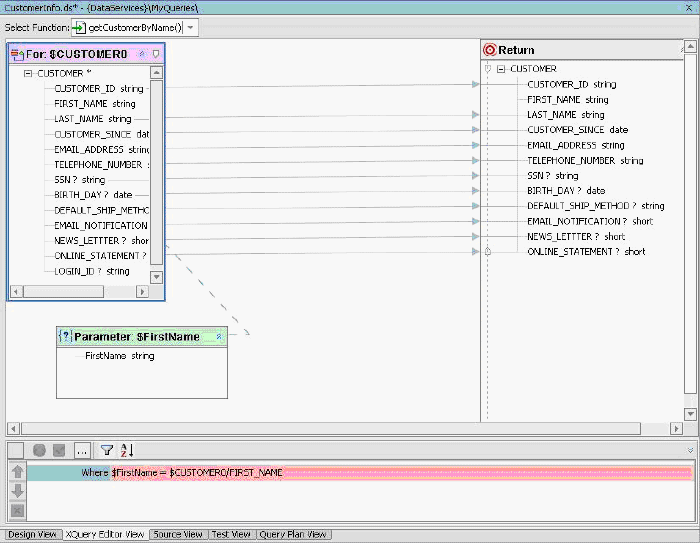700x543 pixels.
Task: Click the canvas horizontal scrollbar thumb
Action: (x=331, y=429)
